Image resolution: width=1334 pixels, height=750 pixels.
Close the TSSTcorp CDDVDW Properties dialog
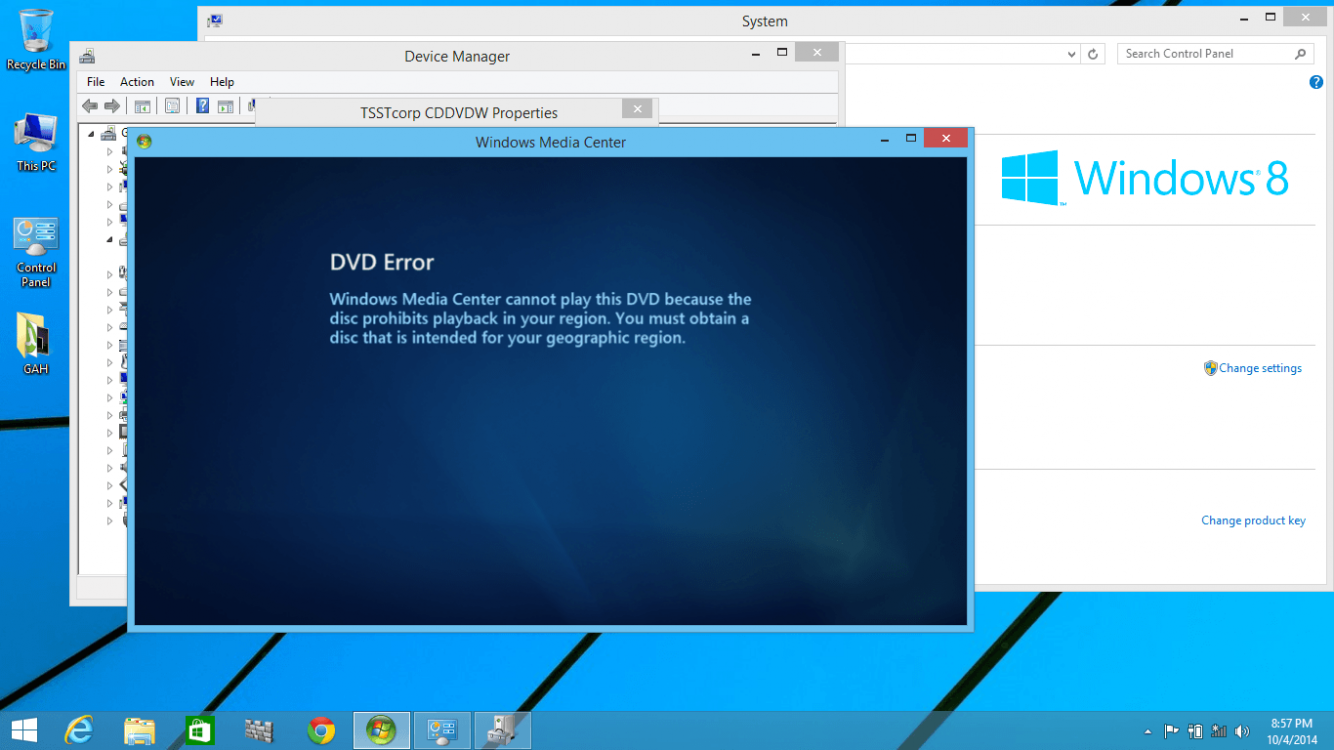[637, 108]
